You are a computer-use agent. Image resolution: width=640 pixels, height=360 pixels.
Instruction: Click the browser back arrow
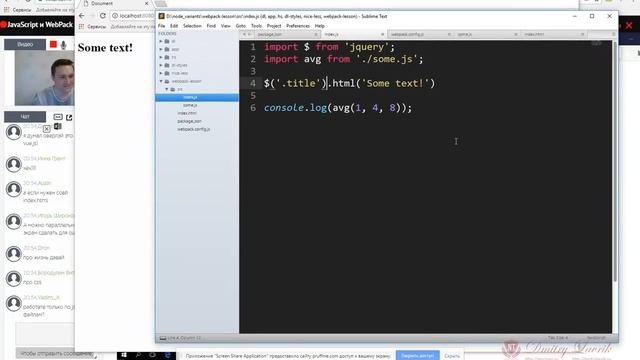pyautogui.click(x=82, y=16)
